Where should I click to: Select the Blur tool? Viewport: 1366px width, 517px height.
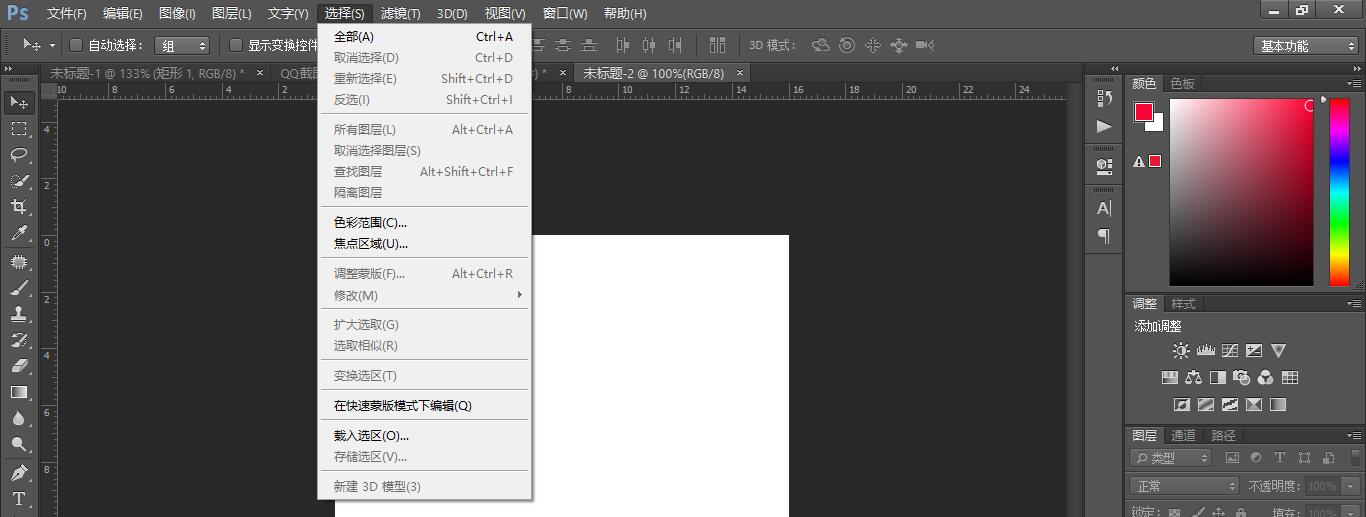19,418
